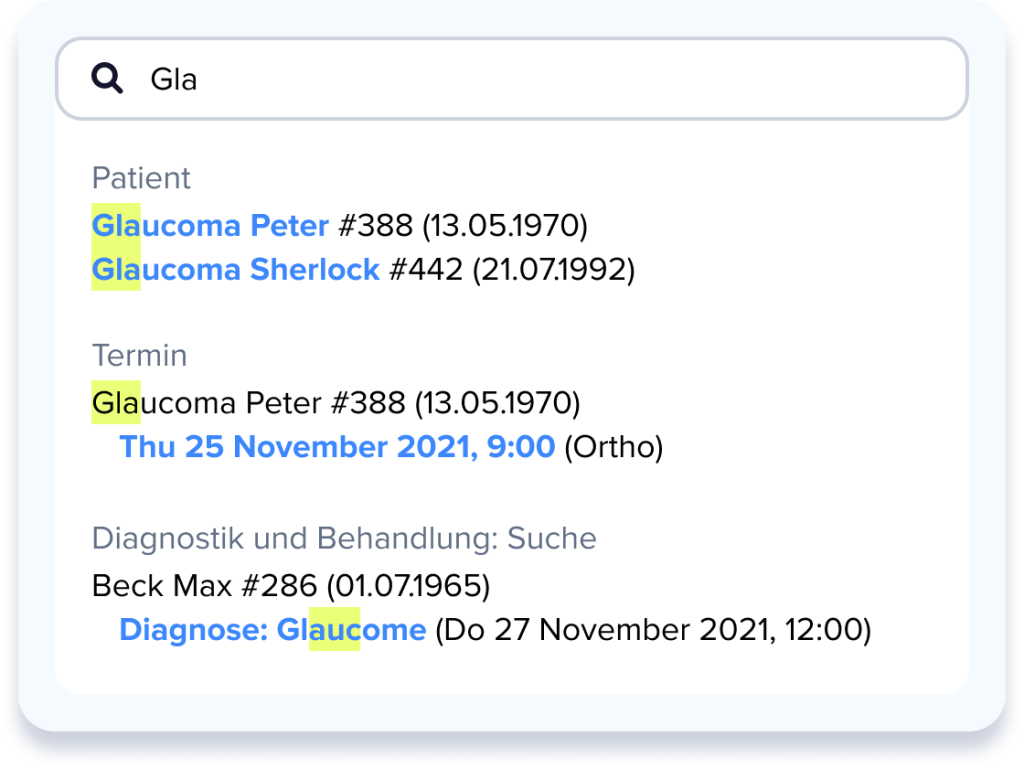Click birthdate (21.07.1992) of Glaucoma Sherlock
The width and height of the screenshot is (1024, 768).
554,270
